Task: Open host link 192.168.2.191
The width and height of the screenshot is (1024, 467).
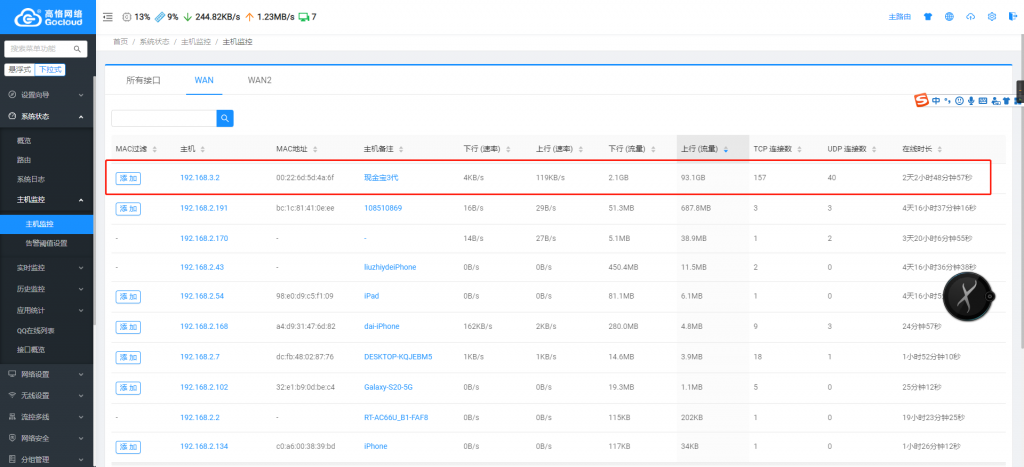Action: tap(204, 208)
